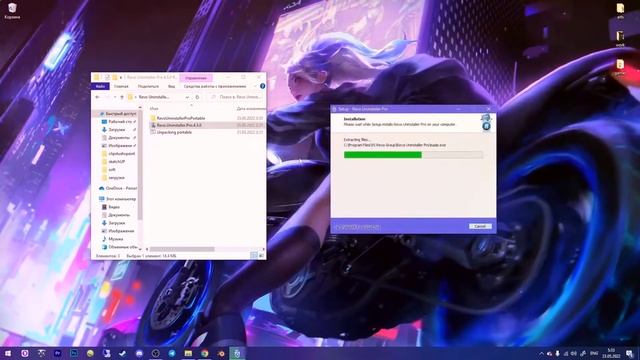The width and height of the screenshot is (640, 360).
Task: Click the green installation progress bar
Action: [413, 155]
